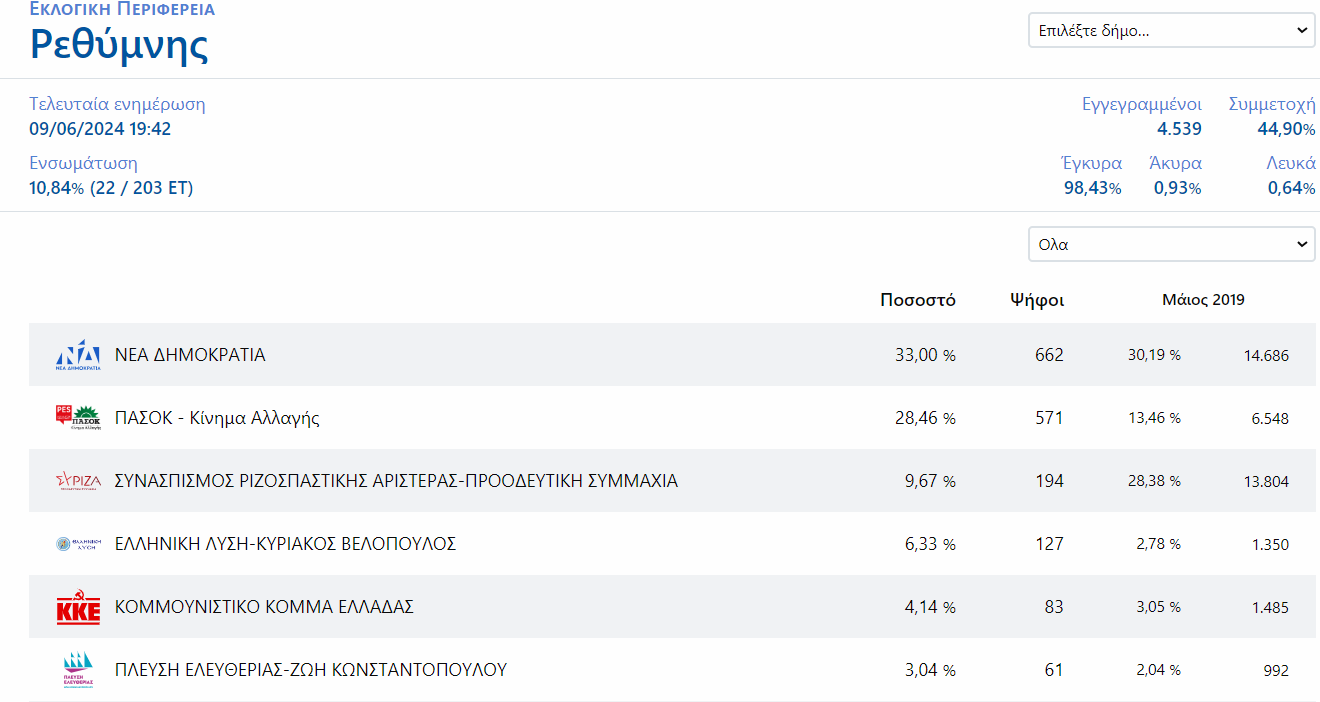This screenshot has height=702, width=1320.
Task: Click the valid votes value 98,43%
Action: pos(1092,188)
